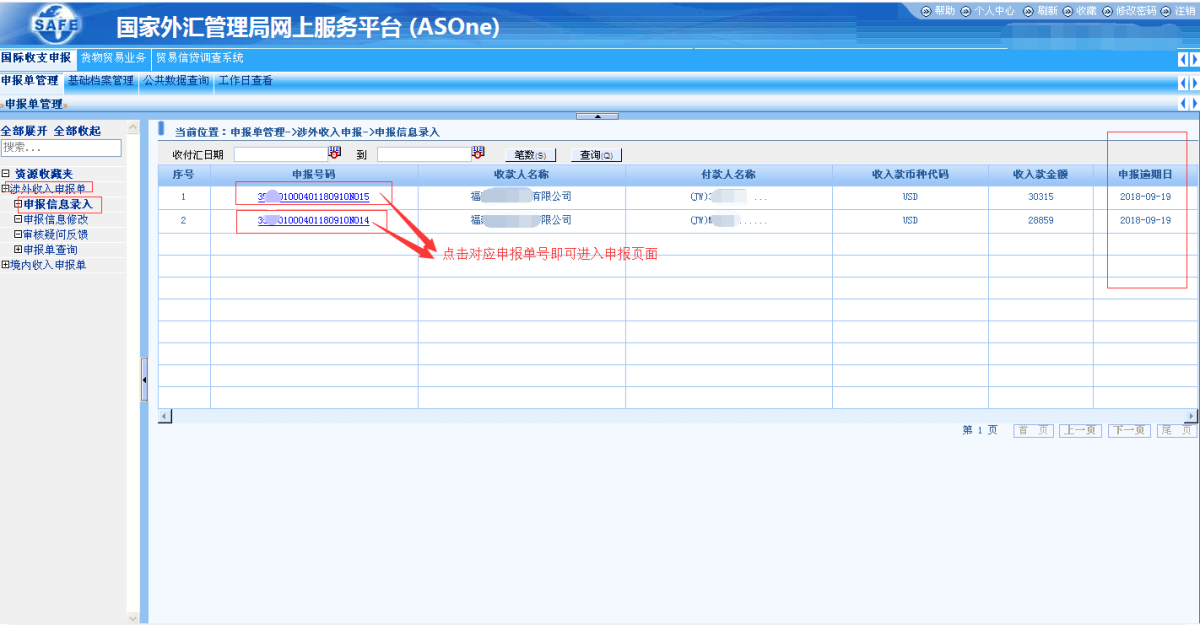Image resolution: width=1200 pixels, height=625 pixels.
Task: Click 注销 to log out
Action: tap(1166, 11)
